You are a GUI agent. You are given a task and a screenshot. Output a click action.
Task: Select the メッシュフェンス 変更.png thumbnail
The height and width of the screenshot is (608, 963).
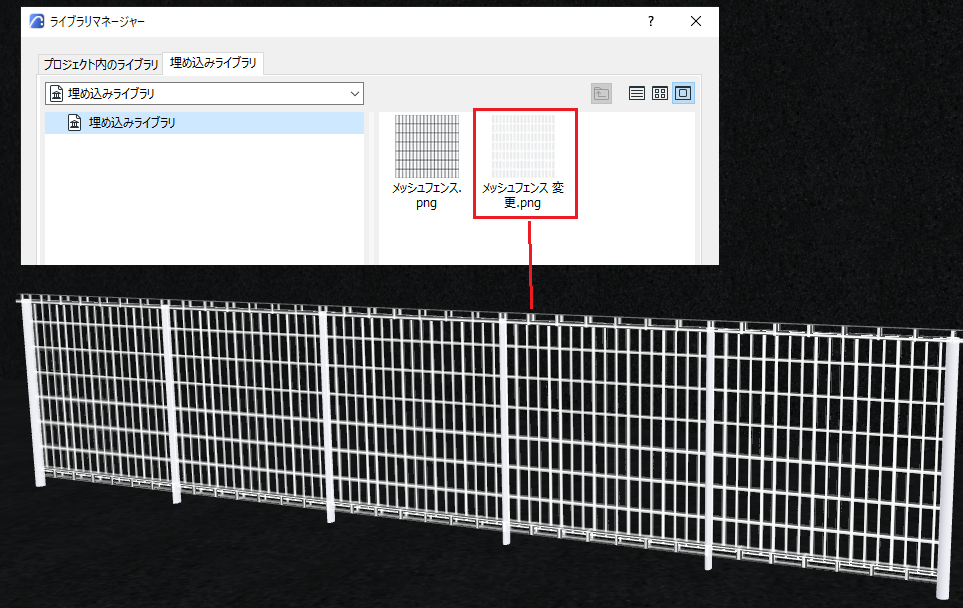pos(523,146)
